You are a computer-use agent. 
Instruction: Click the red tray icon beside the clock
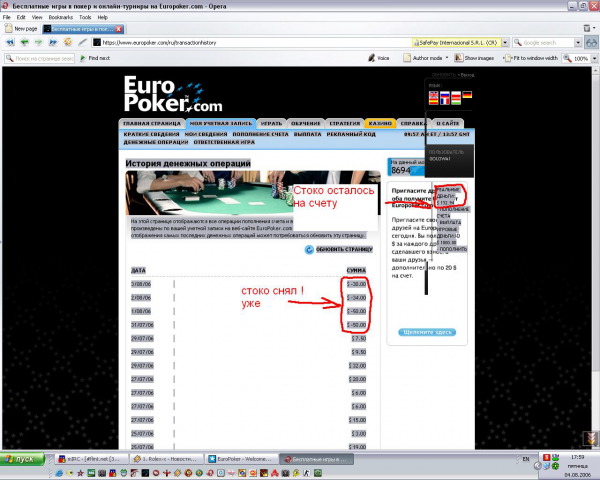click(546, 457)
